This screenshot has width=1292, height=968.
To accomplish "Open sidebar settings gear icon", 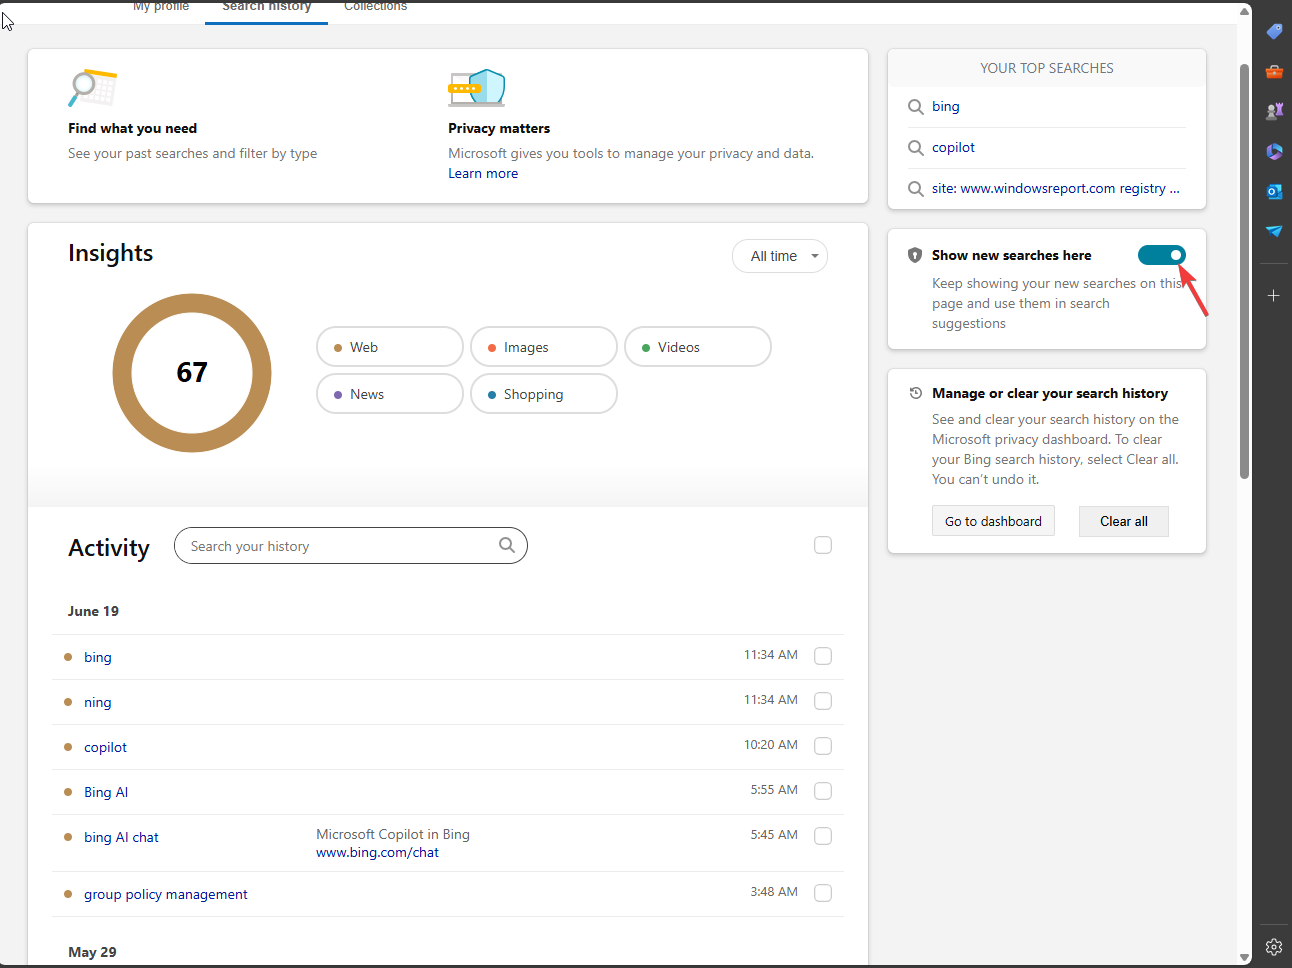I will tap(1274, 947).
